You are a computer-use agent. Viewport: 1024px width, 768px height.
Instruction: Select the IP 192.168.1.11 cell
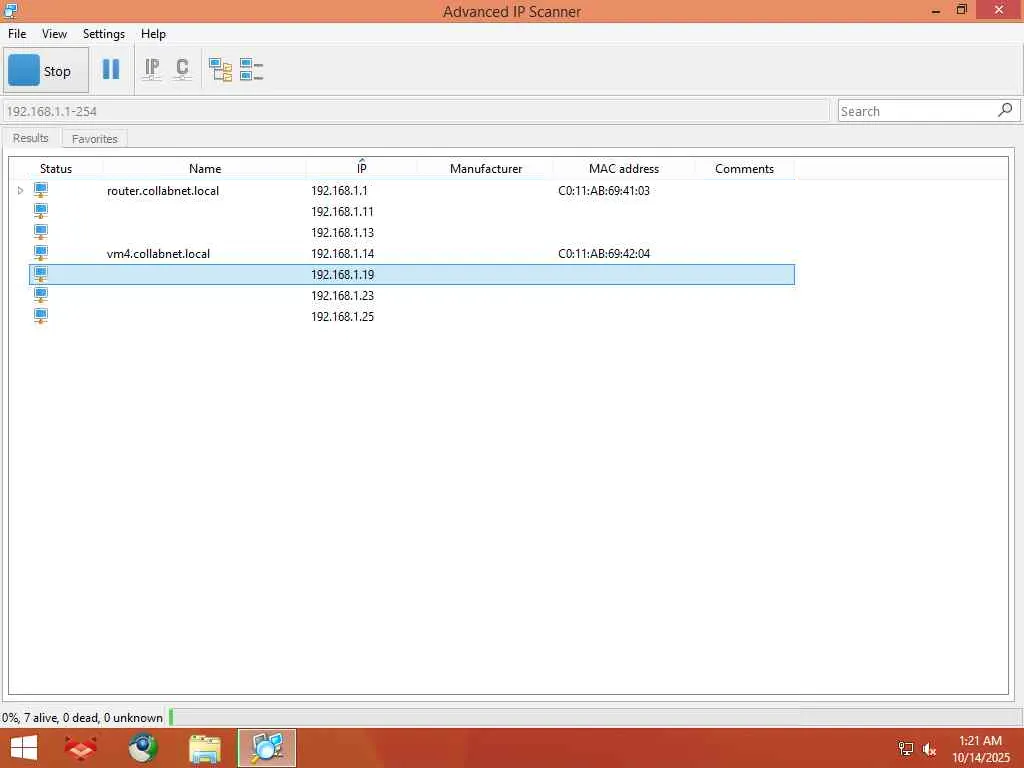point(342,212)
